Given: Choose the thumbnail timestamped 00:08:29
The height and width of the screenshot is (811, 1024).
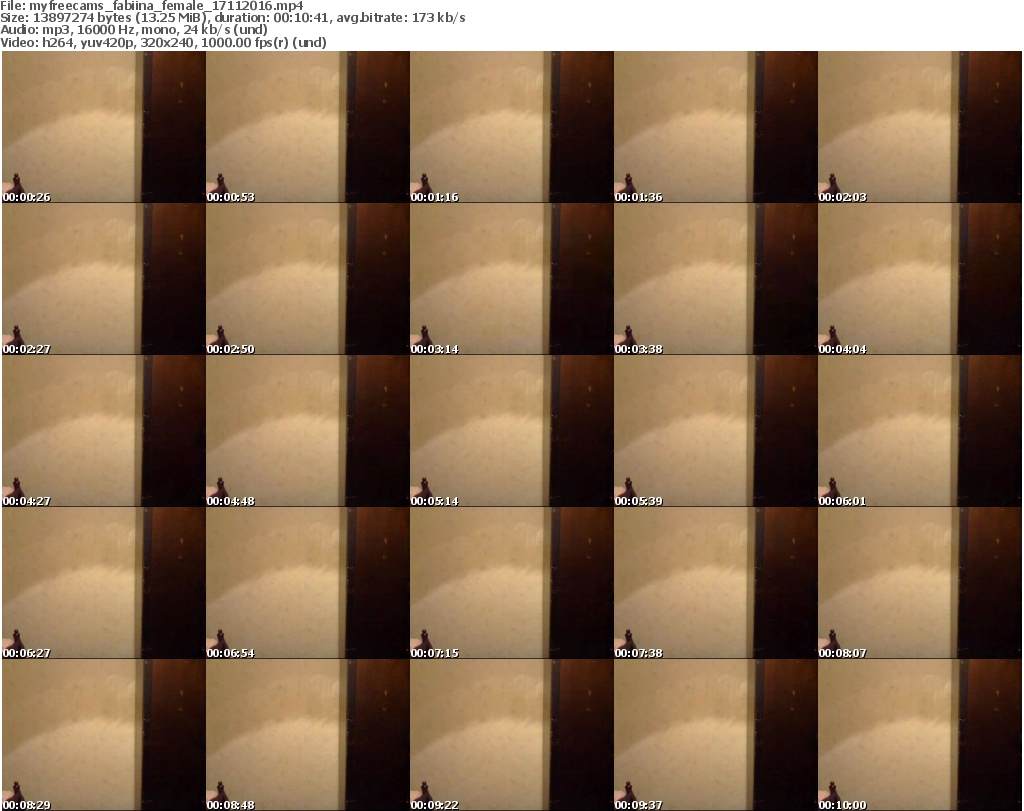Looking at the screenshot, I should click(104, 735).
